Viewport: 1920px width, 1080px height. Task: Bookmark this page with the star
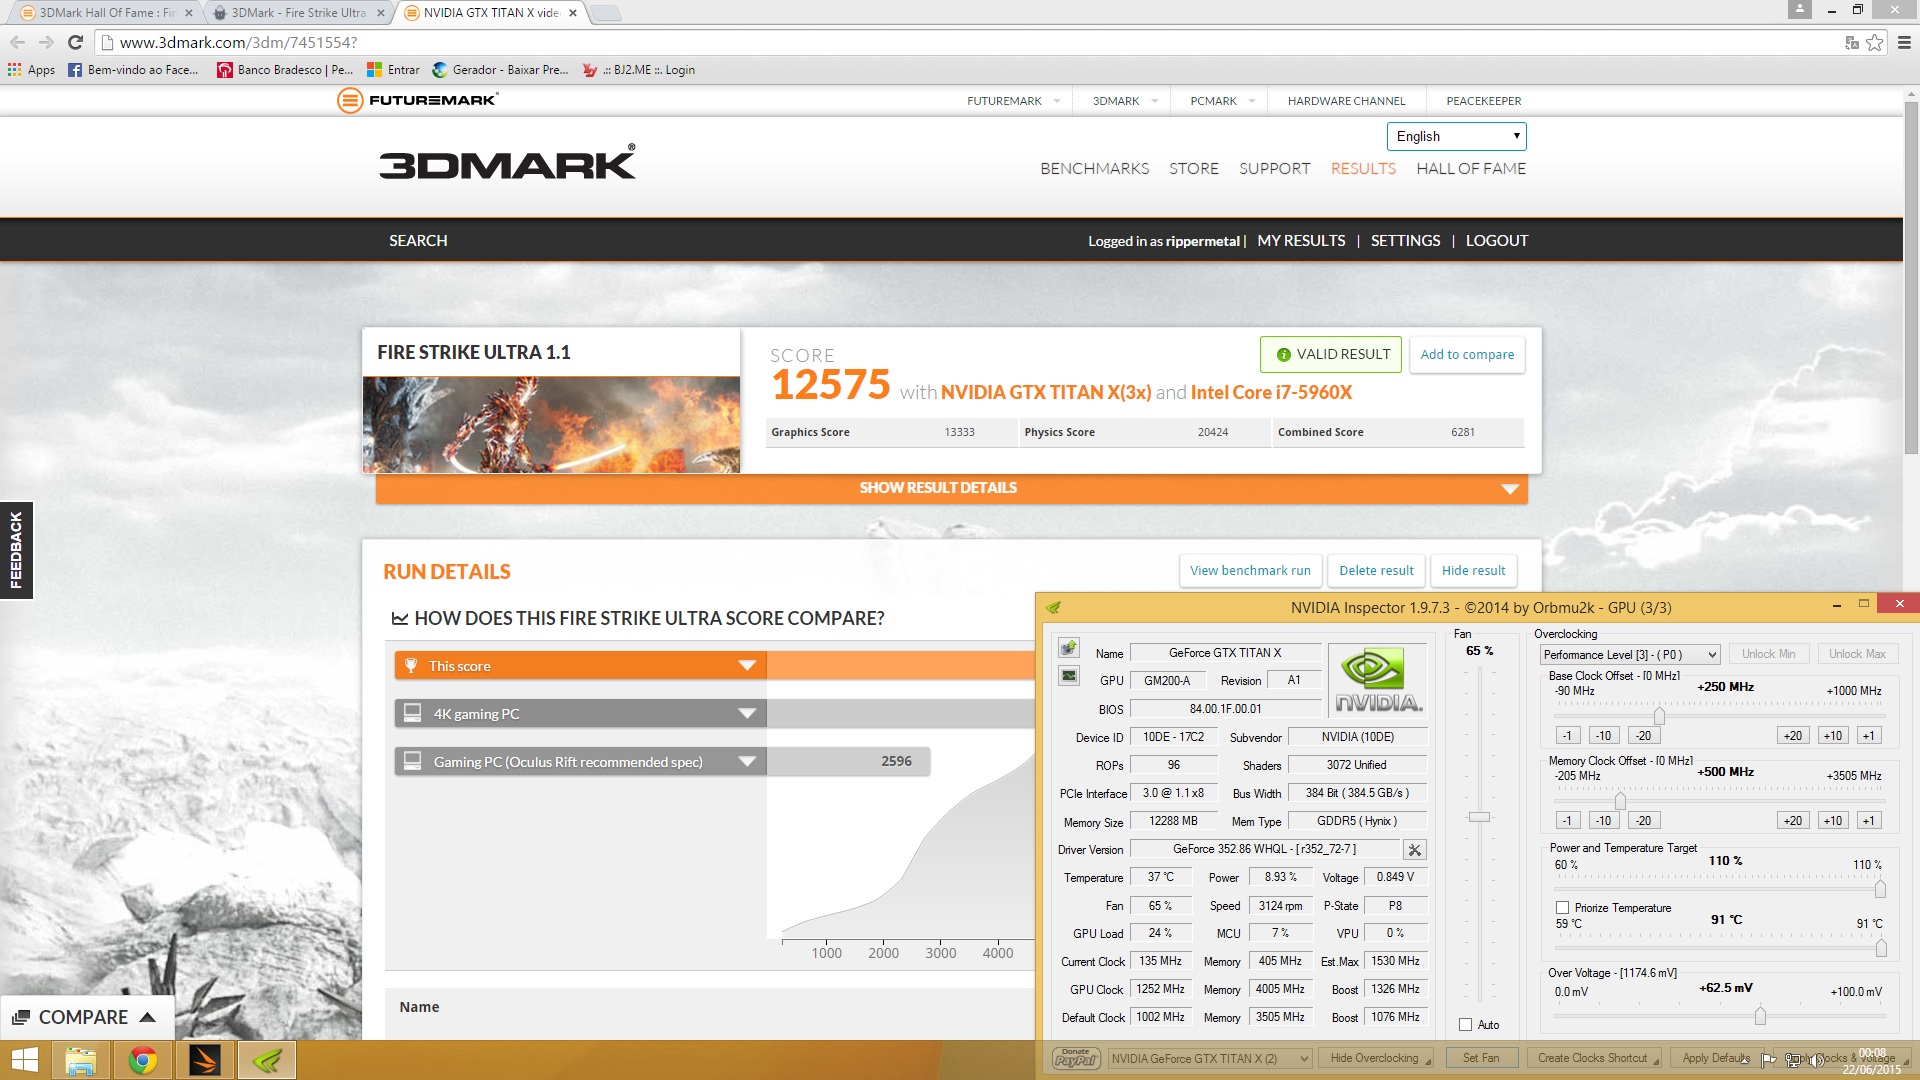(x=1875, y=42)
